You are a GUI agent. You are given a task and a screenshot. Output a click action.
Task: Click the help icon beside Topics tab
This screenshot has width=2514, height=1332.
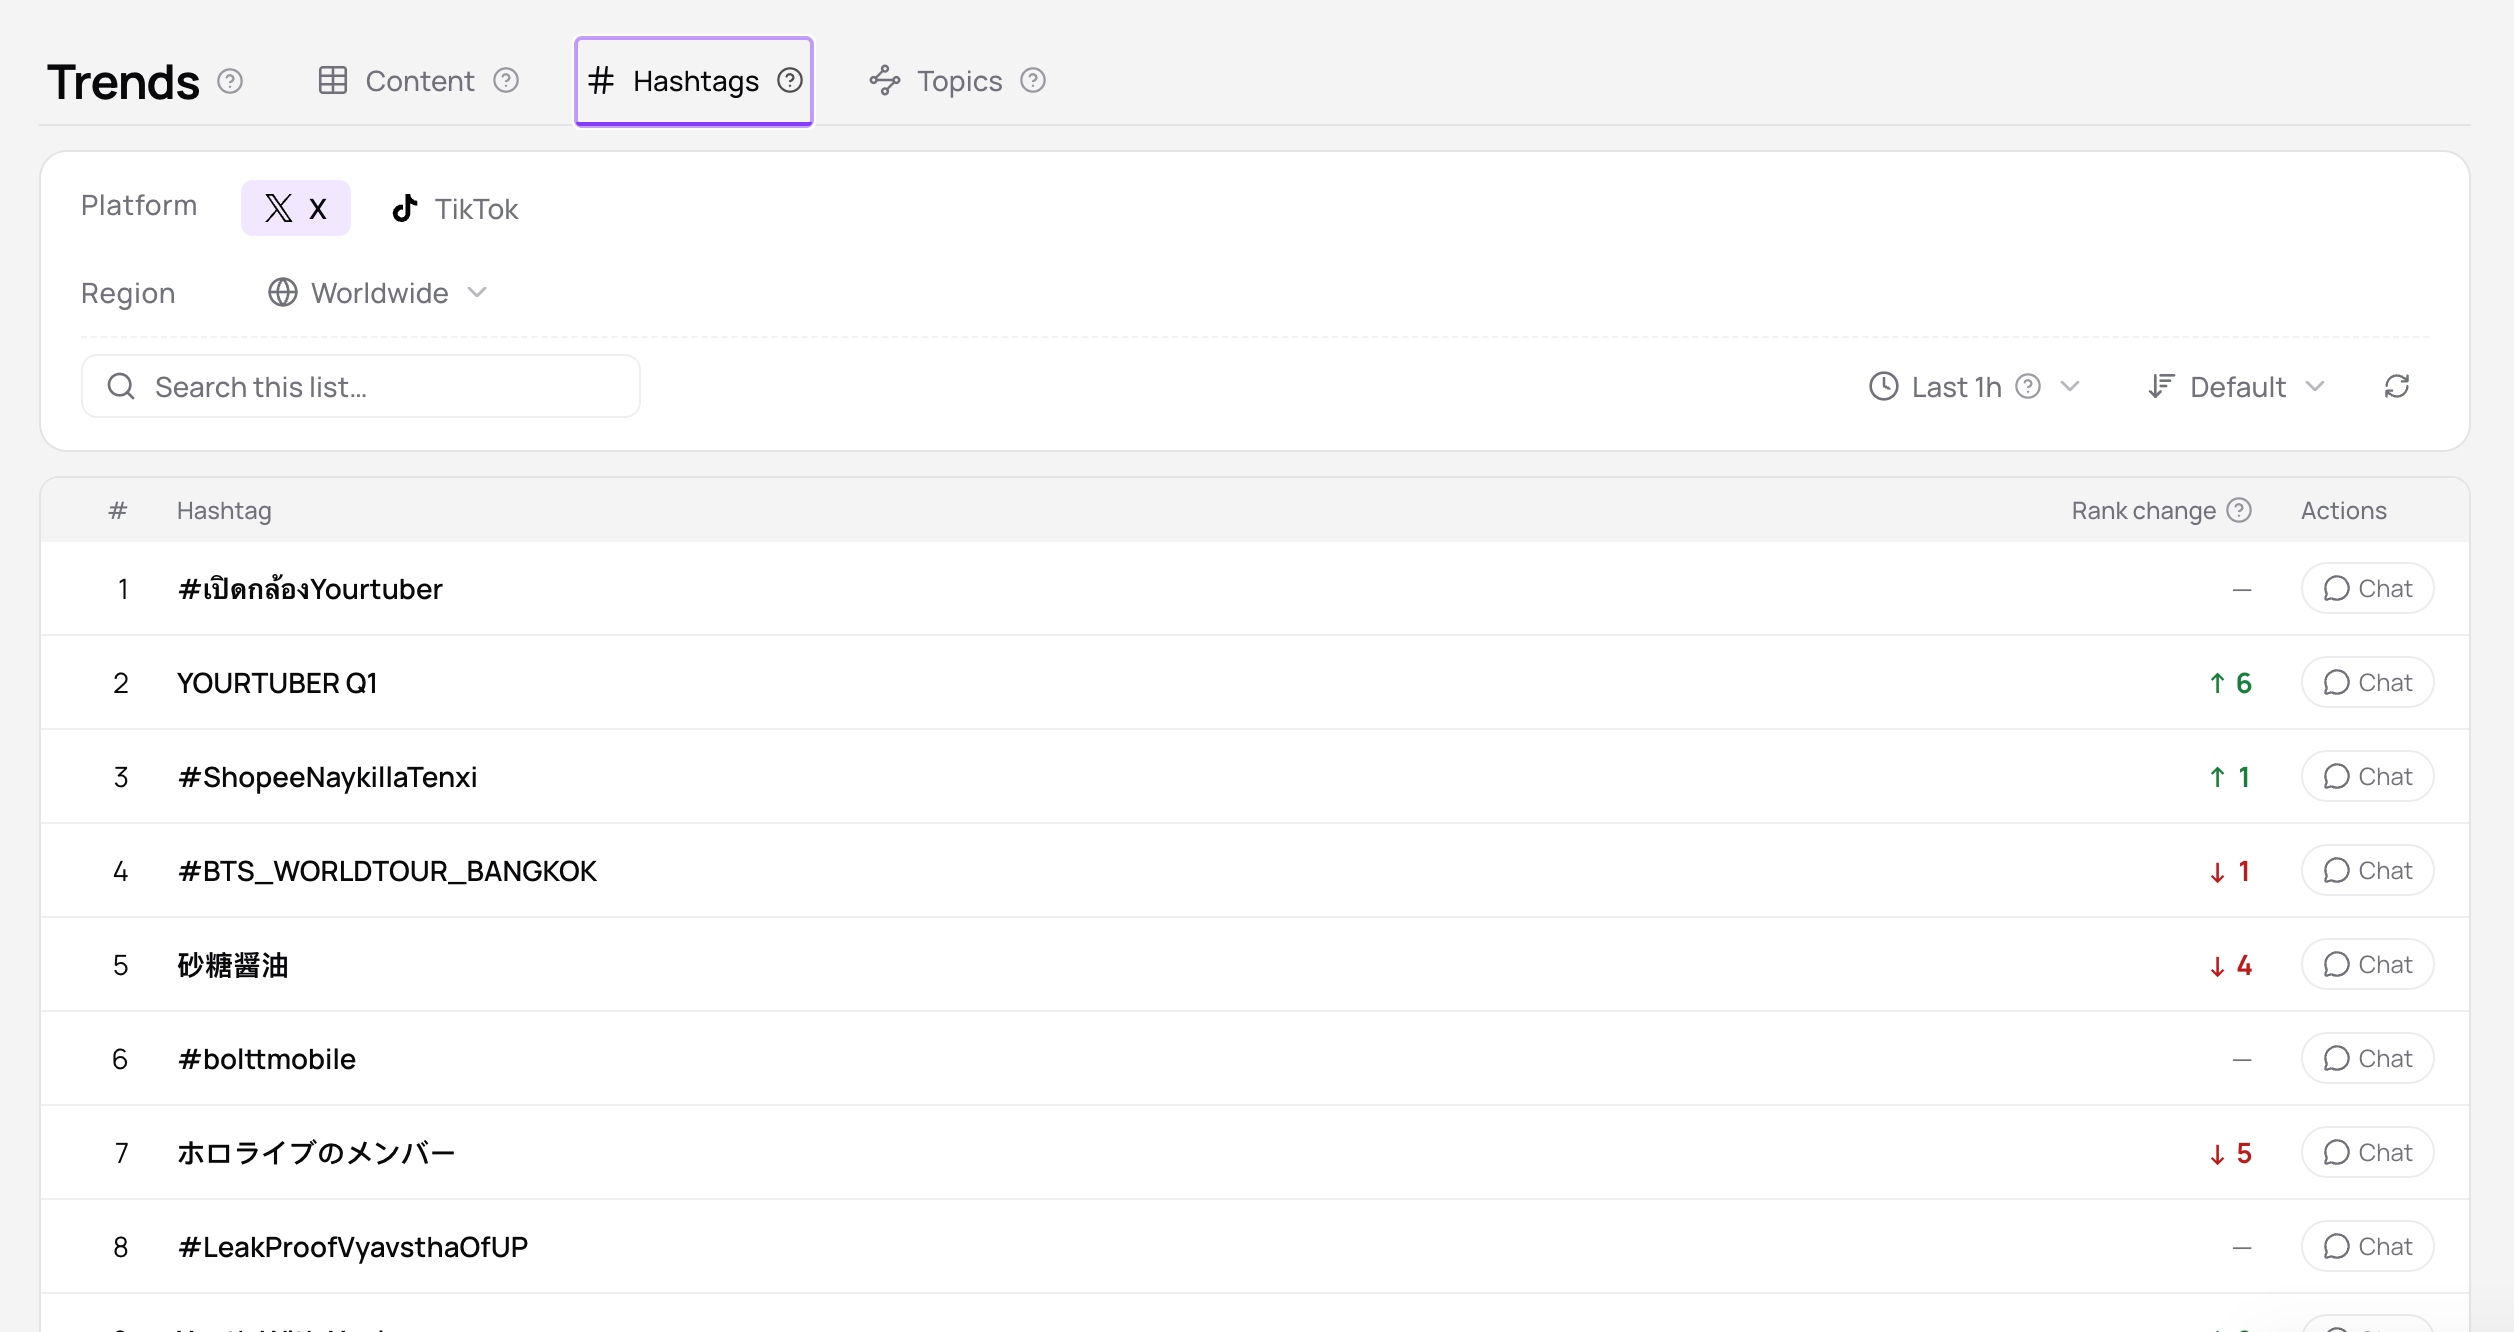coord(1033,80)
